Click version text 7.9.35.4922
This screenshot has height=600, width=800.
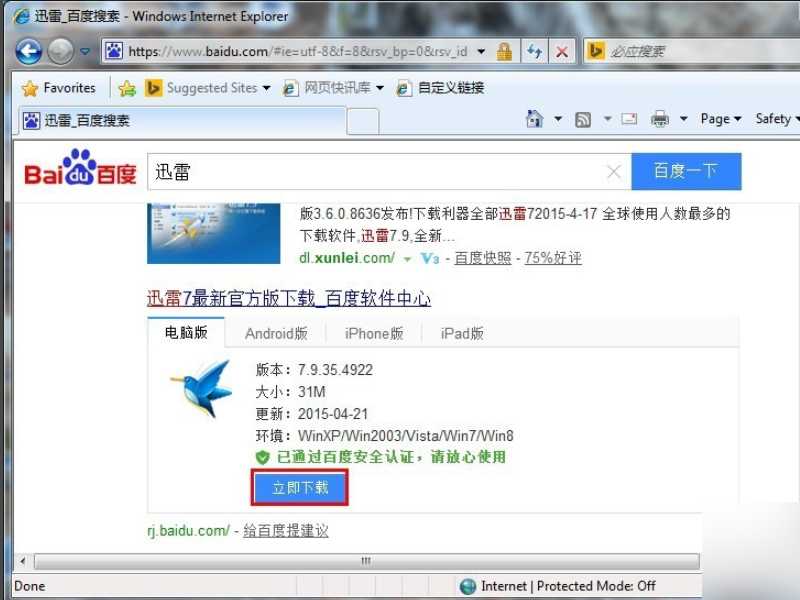tap(335, 369)
